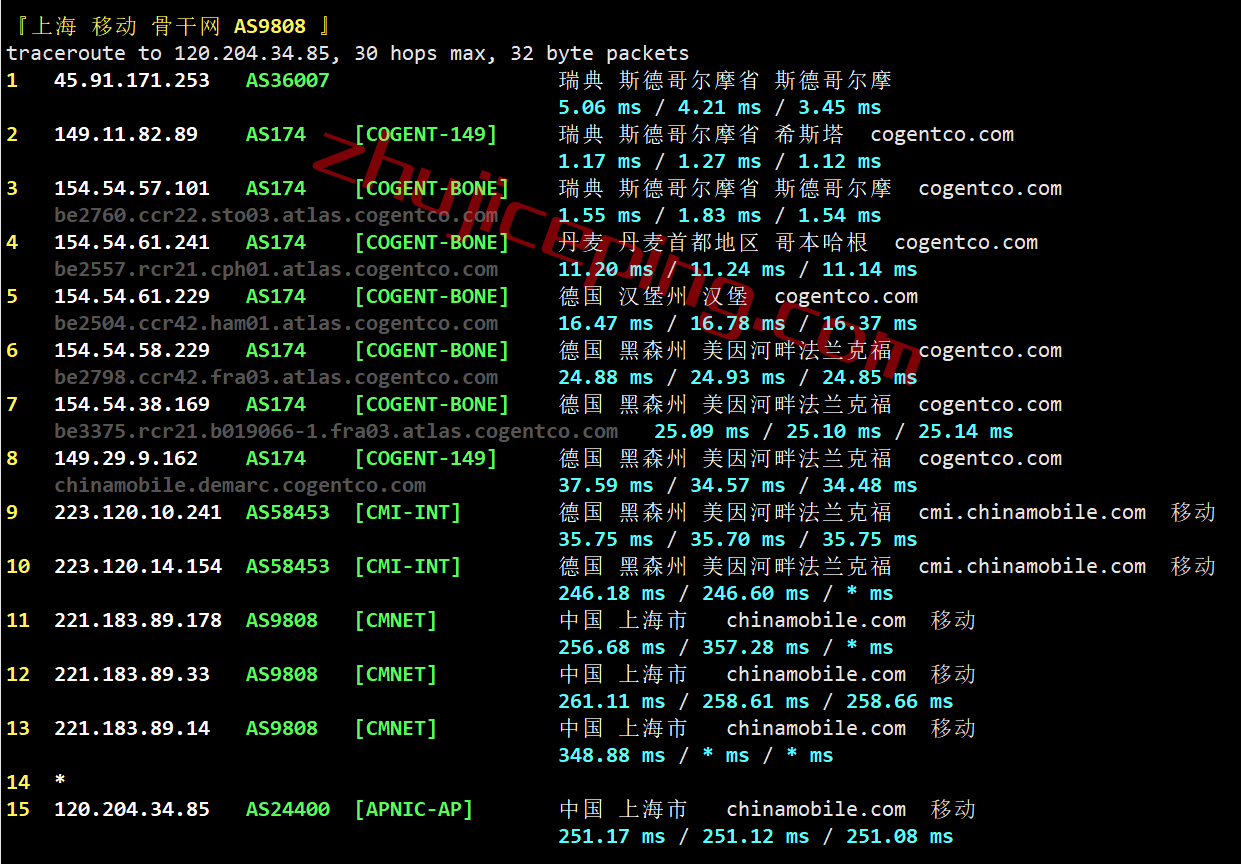Click the '246.18 ms' latency value

(x=612, y=593)
